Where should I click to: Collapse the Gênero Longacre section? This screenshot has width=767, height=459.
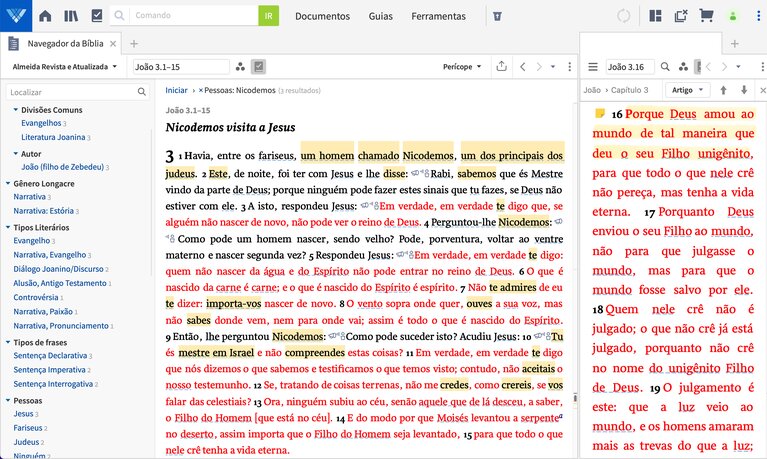(x=8, y=184)
